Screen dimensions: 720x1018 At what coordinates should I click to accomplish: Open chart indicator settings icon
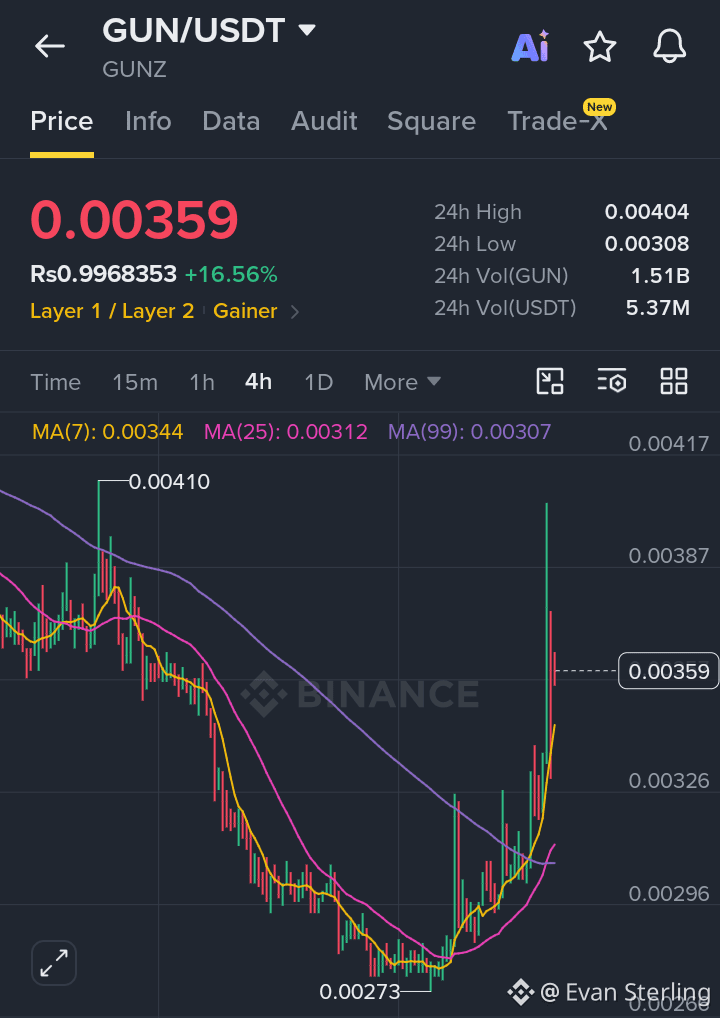[612, 381]
